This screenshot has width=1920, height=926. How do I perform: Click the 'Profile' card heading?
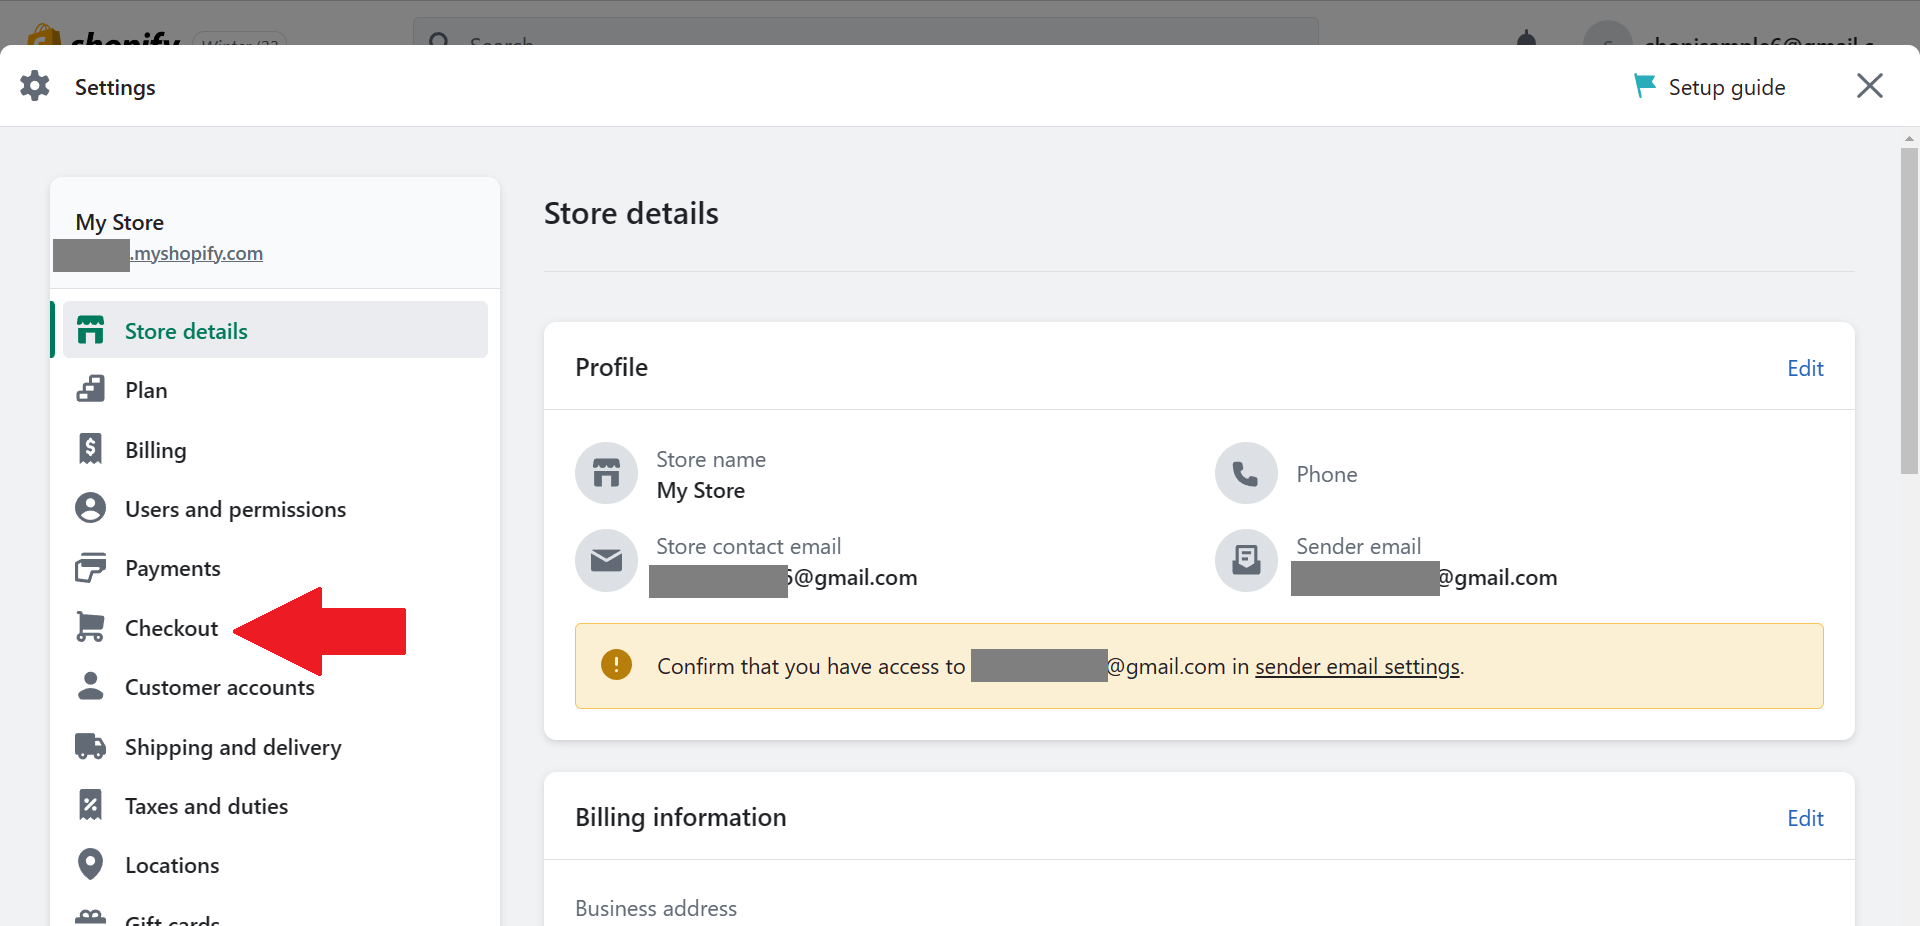pos(611,367)
